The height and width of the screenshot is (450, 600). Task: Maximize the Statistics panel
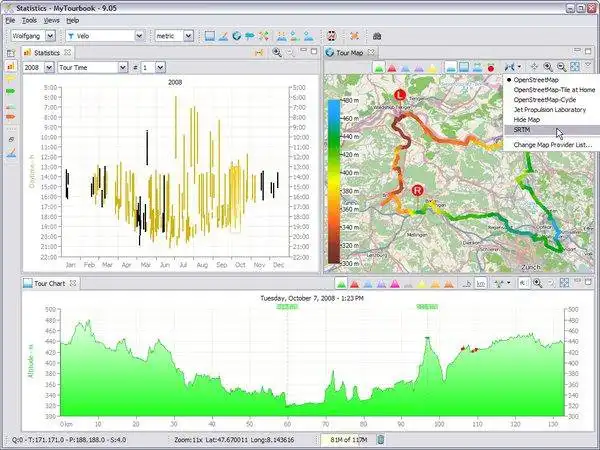tap(314, 51)
